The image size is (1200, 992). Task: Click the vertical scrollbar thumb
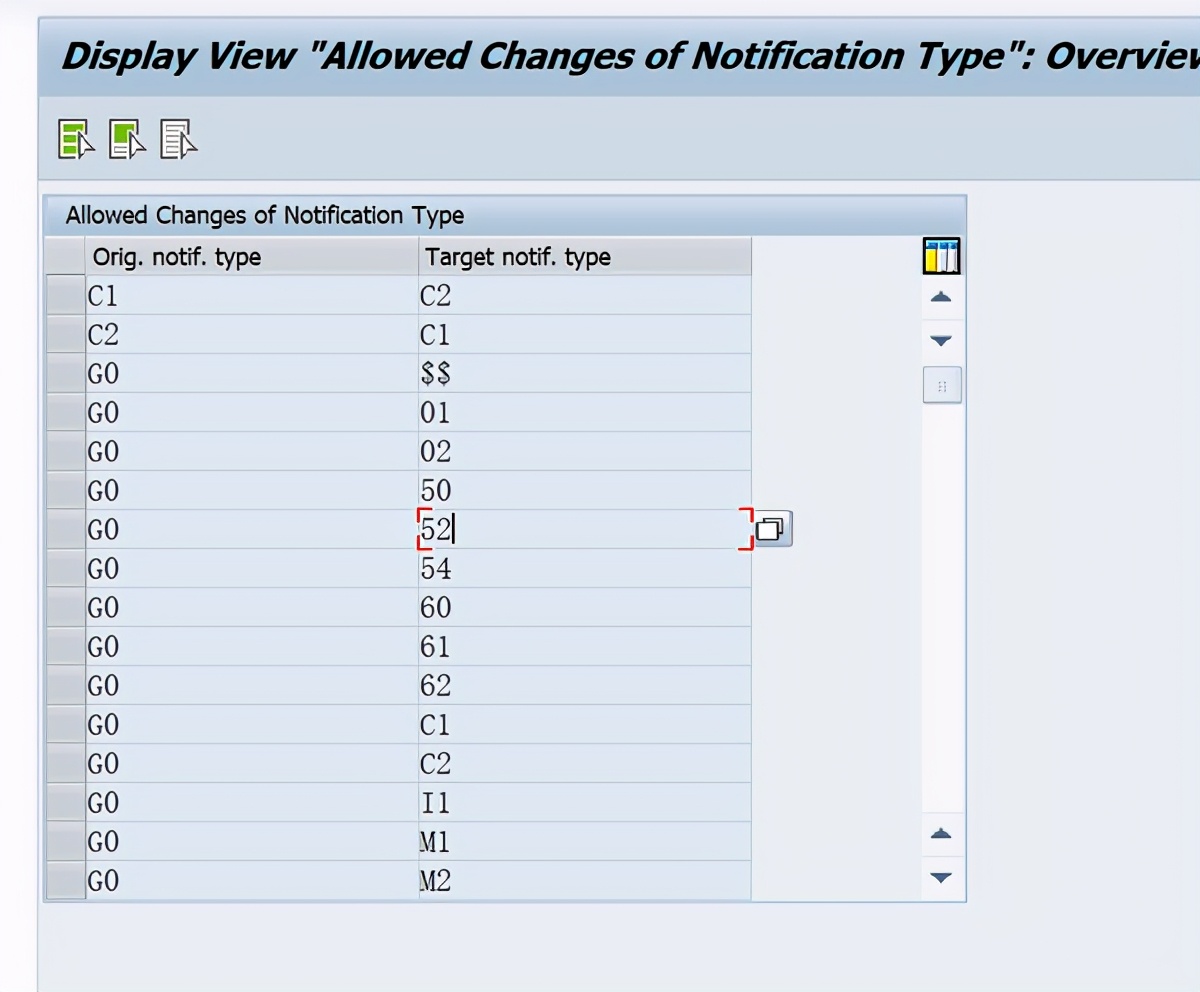tap(942, 385)
